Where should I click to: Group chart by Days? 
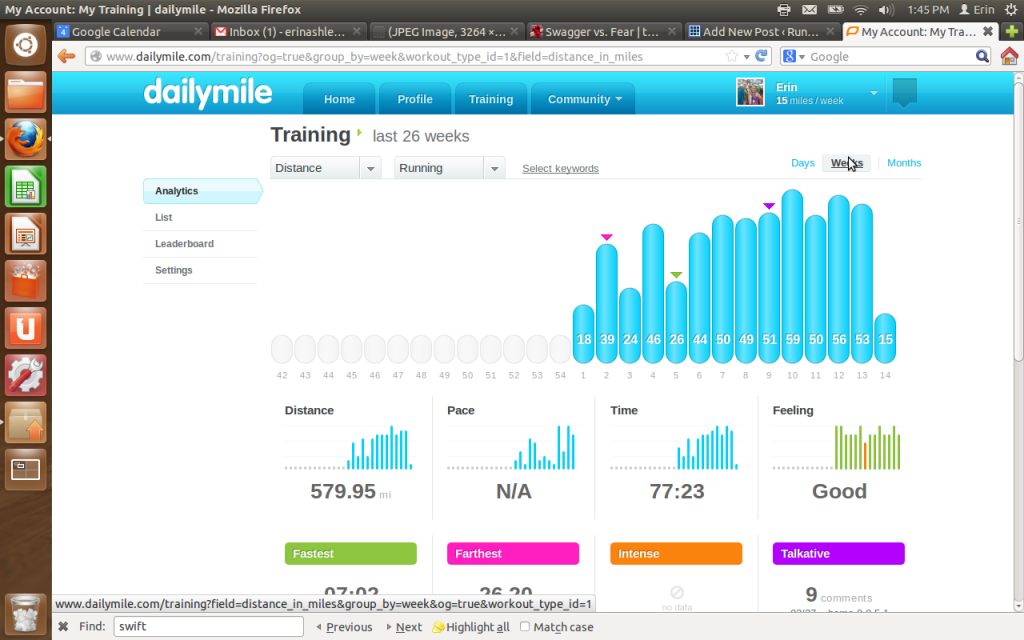pyautogui.click(x=803, y=163)
